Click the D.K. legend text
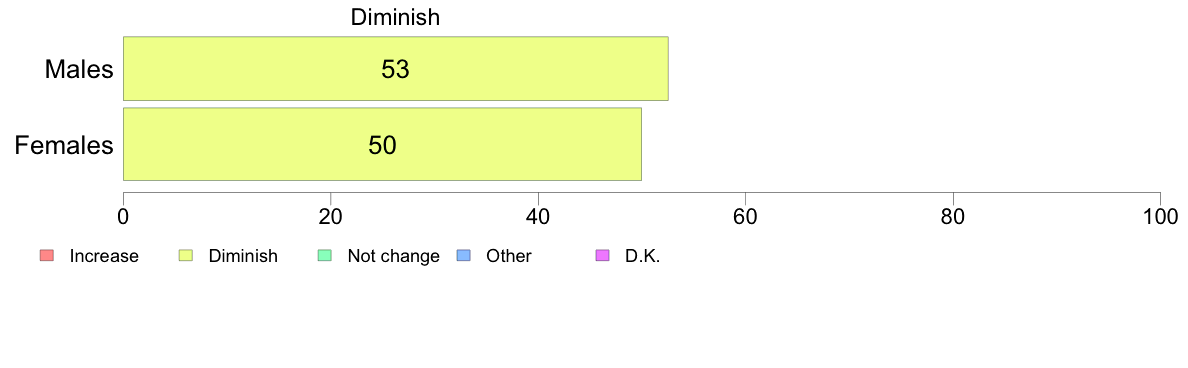This screenshot has height=368, width=1188. click(x=642, y=256)
